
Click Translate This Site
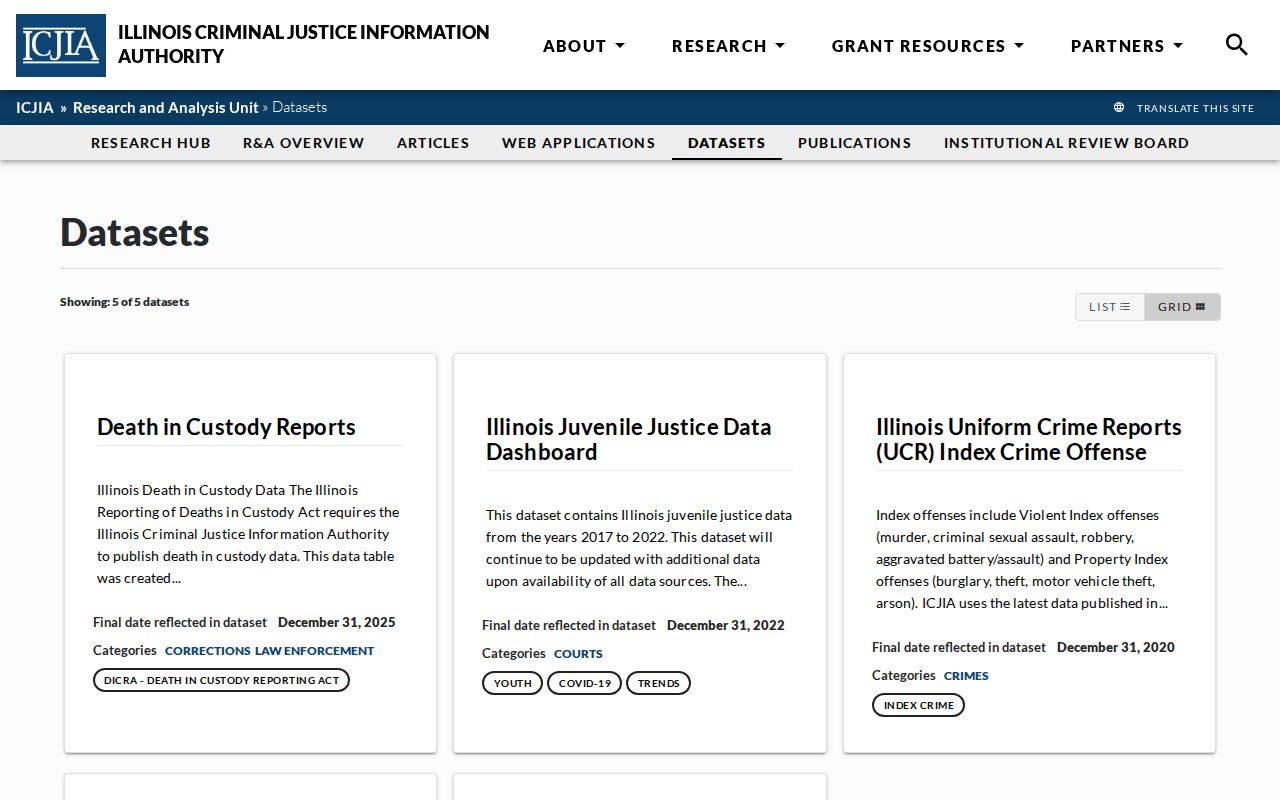click(1195, 108)
